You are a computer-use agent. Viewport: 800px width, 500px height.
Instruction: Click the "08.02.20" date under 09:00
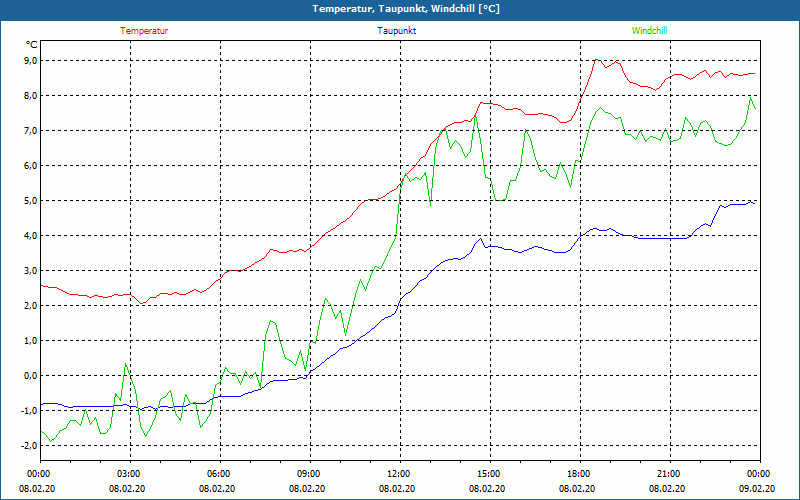[x=307, y=489]
